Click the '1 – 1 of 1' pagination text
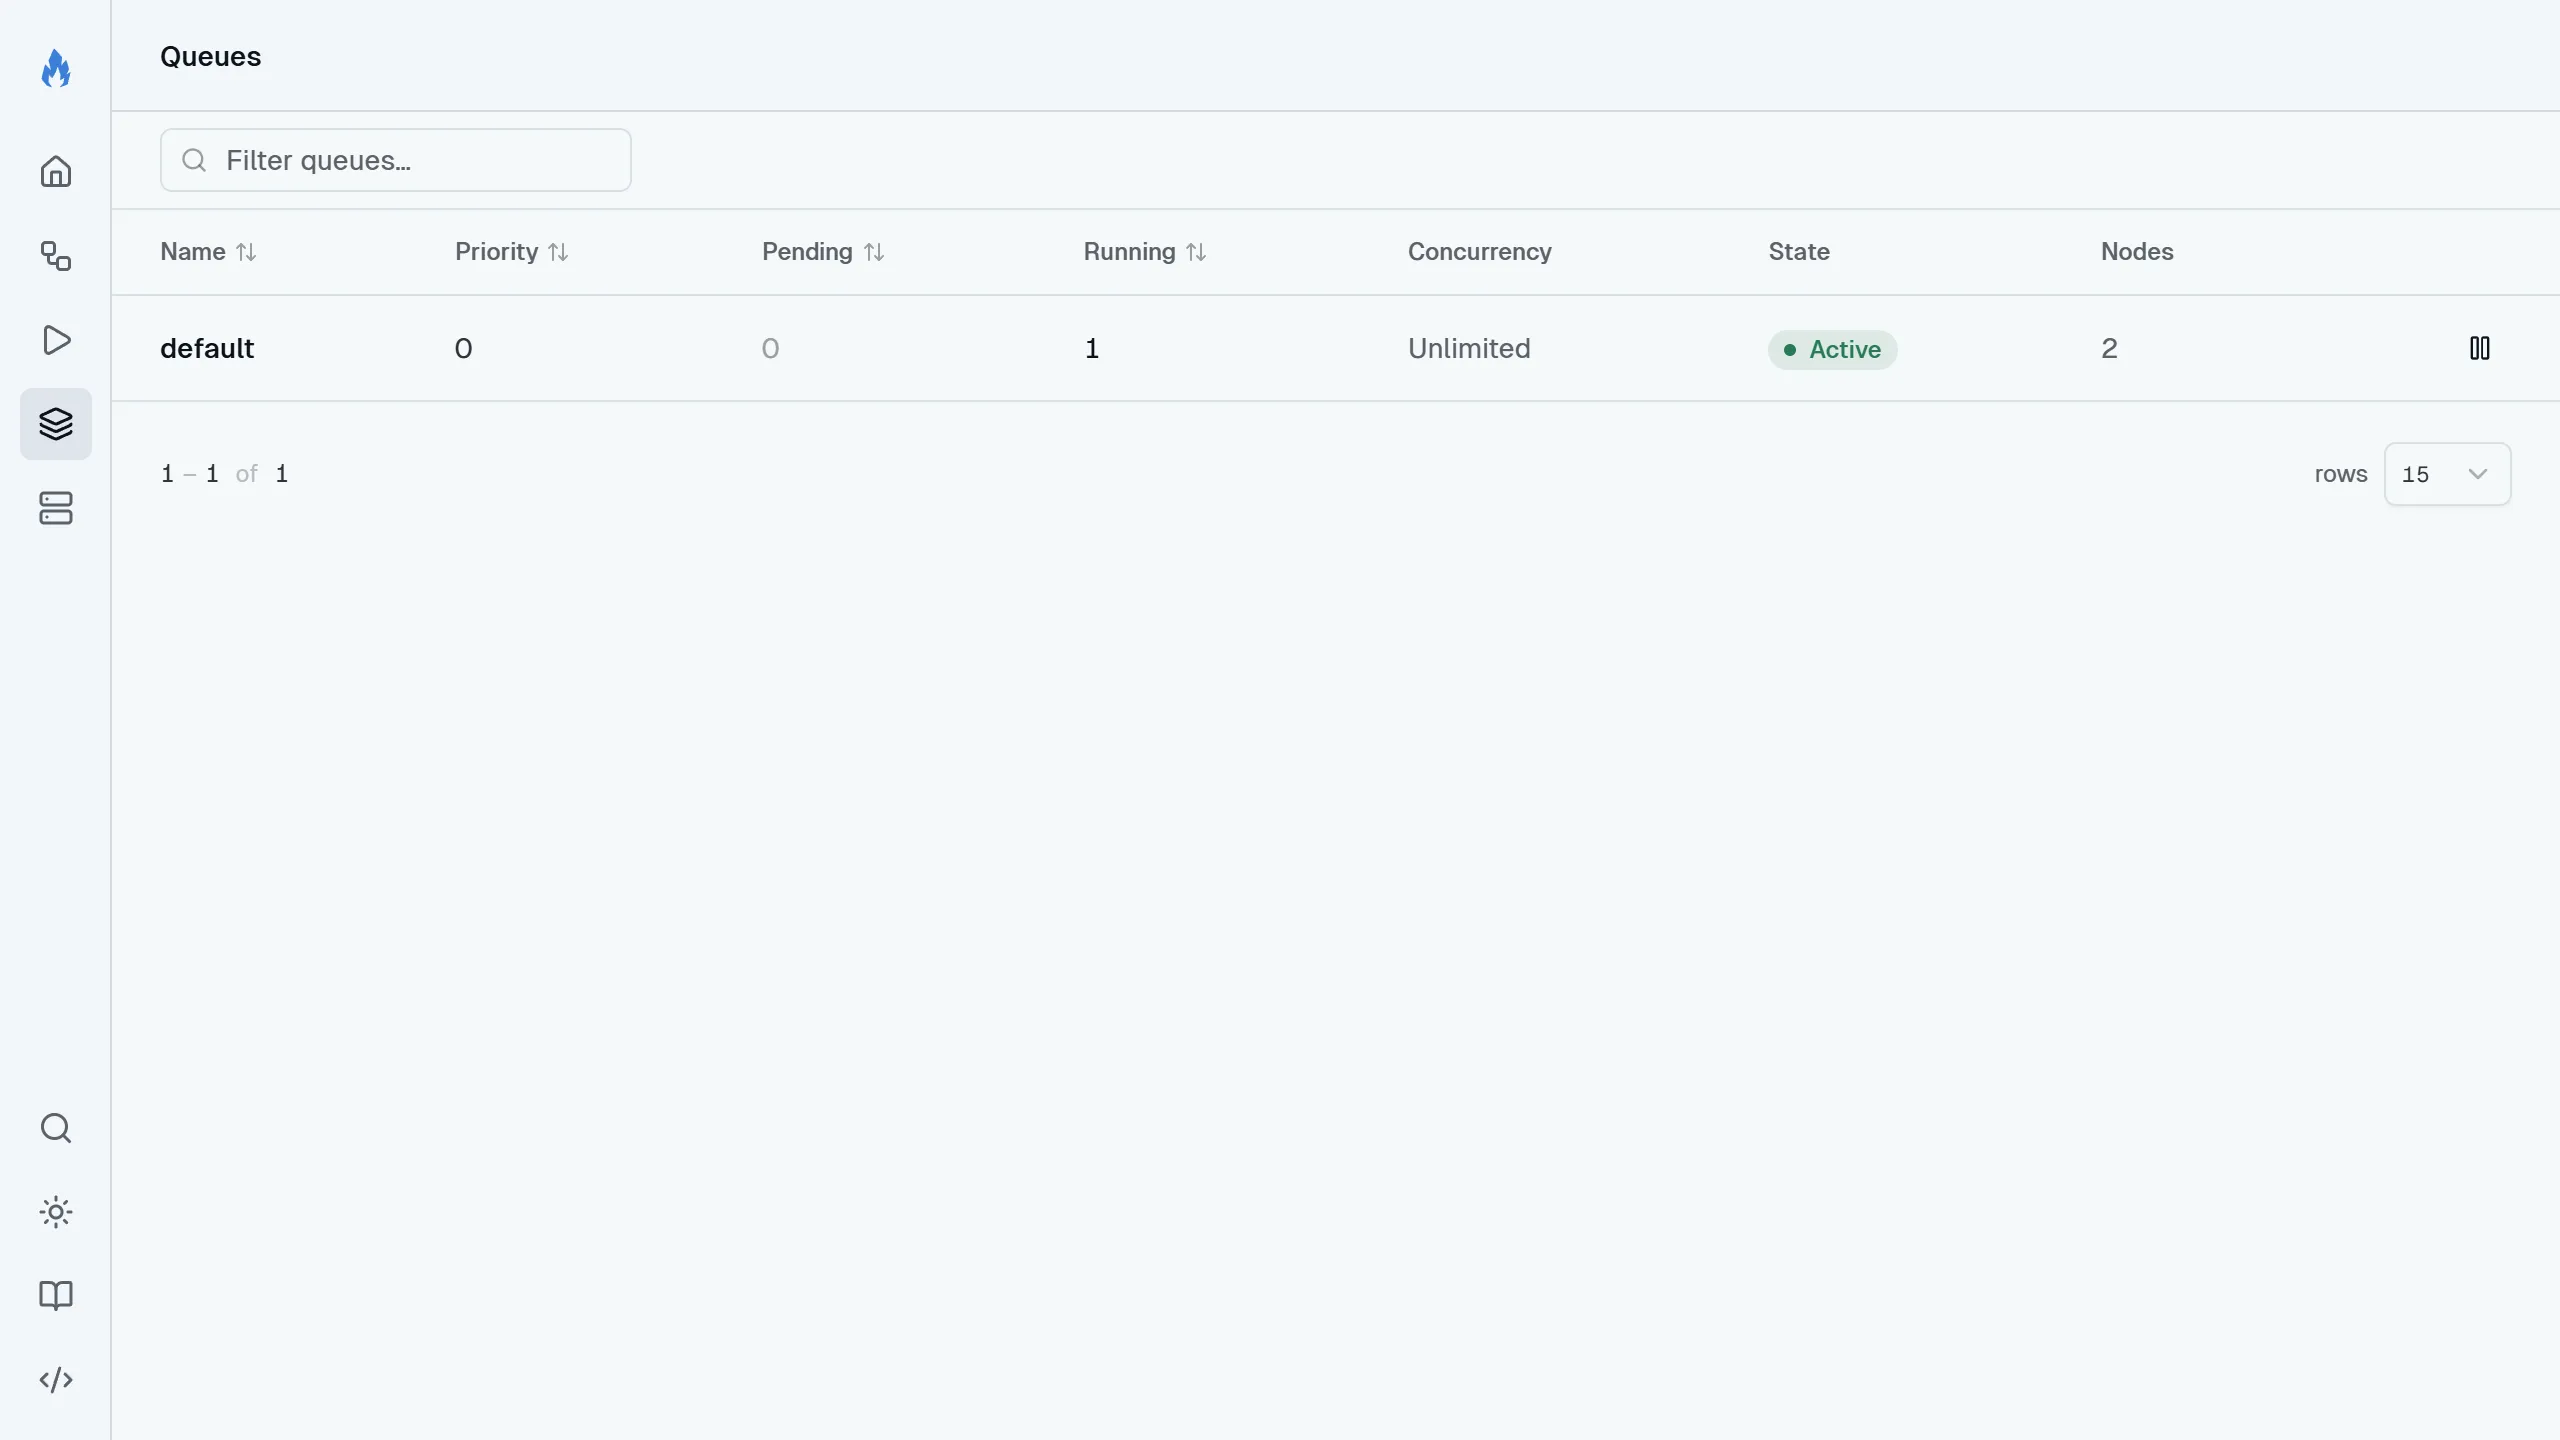Viewport: 2560px width, 1440px height. pos(225,474)
